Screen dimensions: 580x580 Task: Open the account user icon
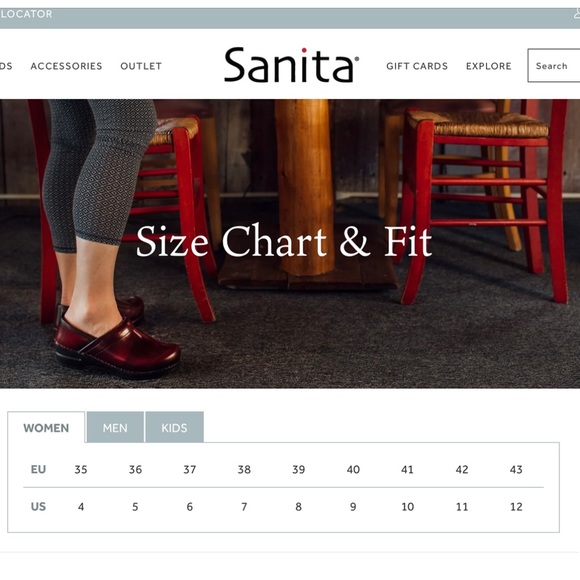[577, 14]
